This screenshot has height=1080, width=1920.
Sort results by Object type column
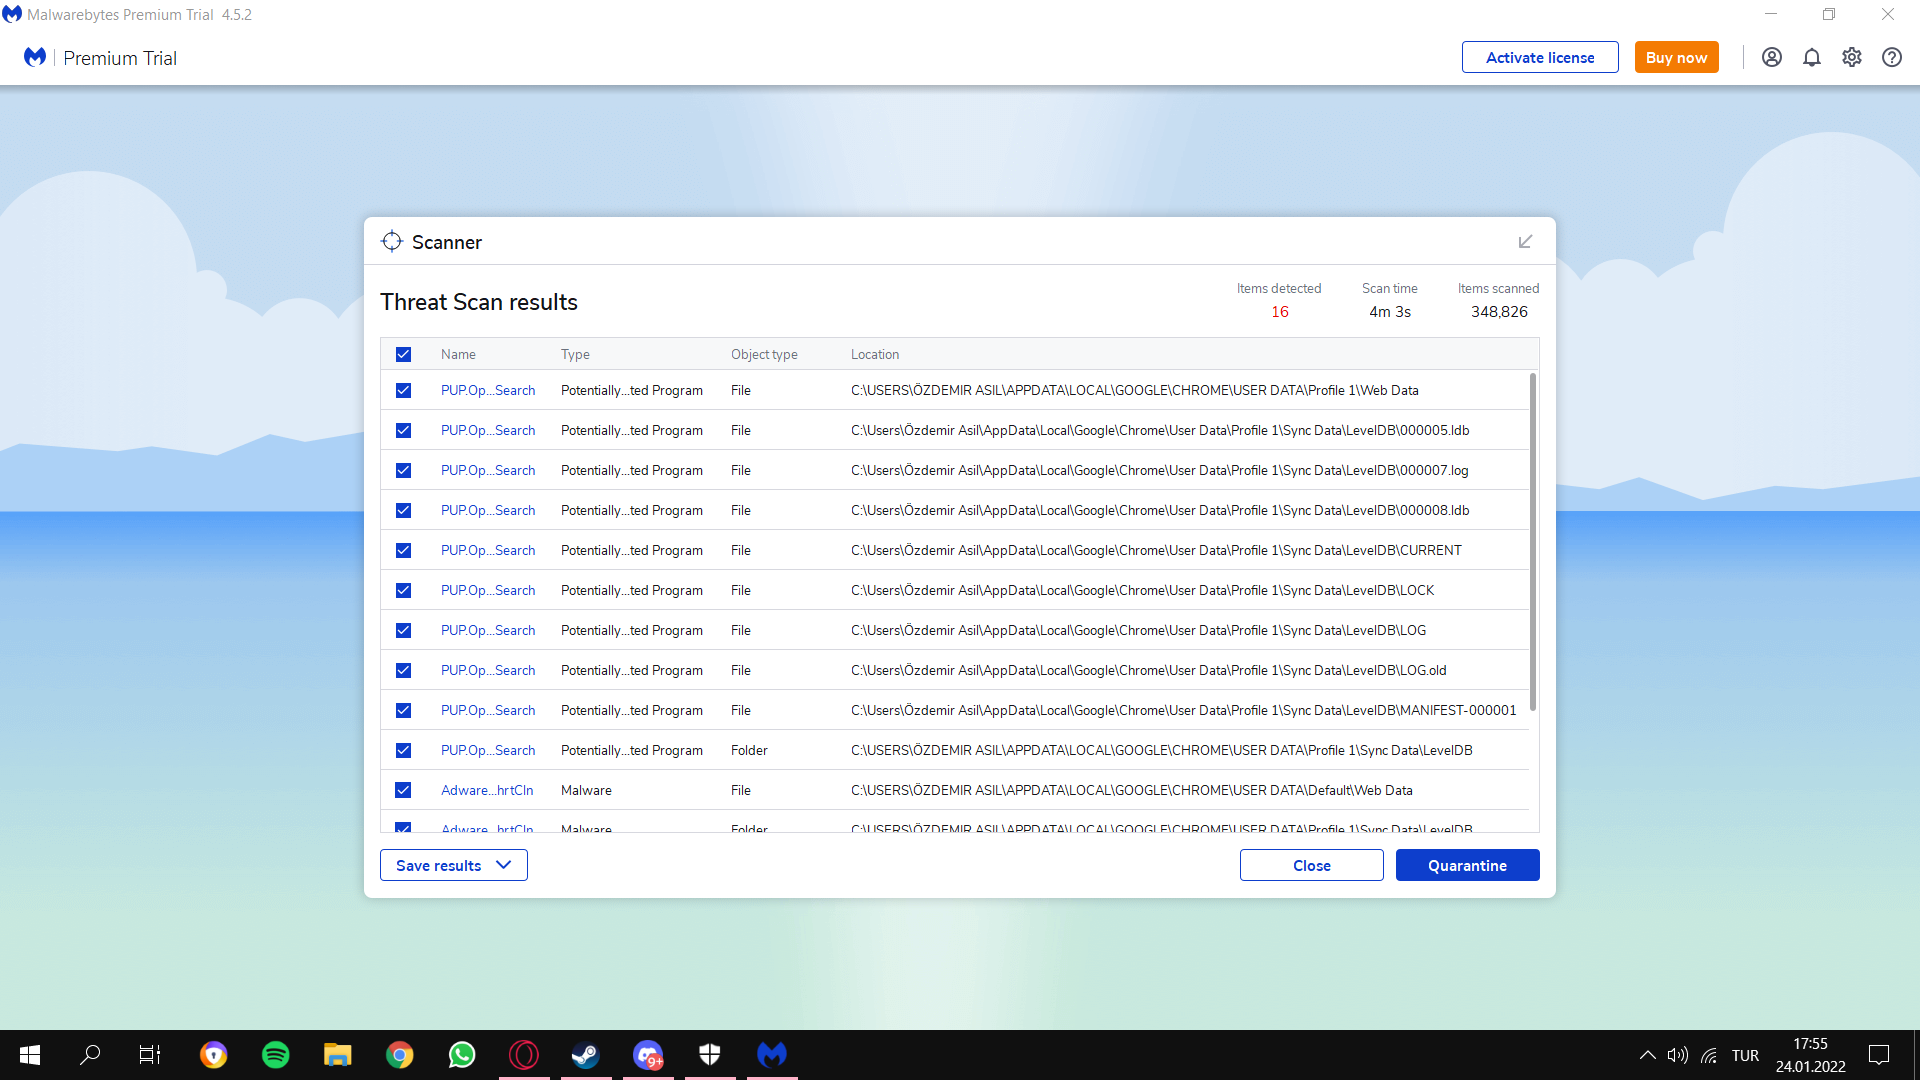point(763,354)
